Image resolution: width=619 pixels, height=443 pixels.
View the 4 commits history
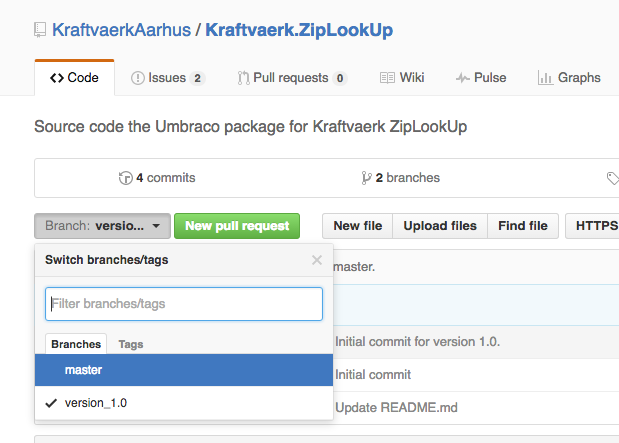coord(157,178)
